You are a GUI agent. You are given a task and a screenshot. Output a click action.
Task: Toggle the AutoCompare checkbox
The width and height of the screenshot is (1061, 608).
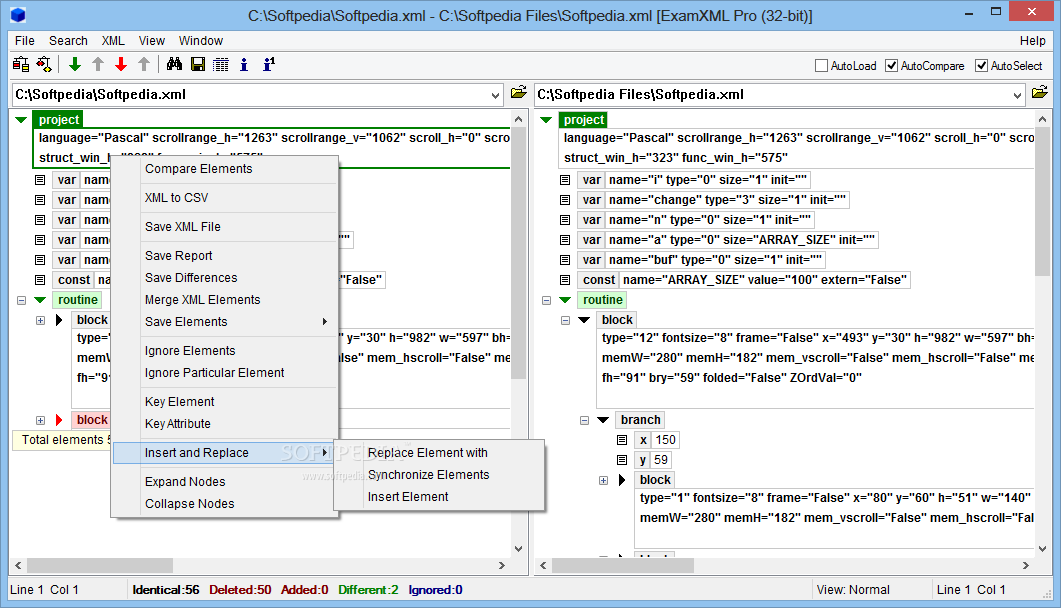tap(892, 66)
